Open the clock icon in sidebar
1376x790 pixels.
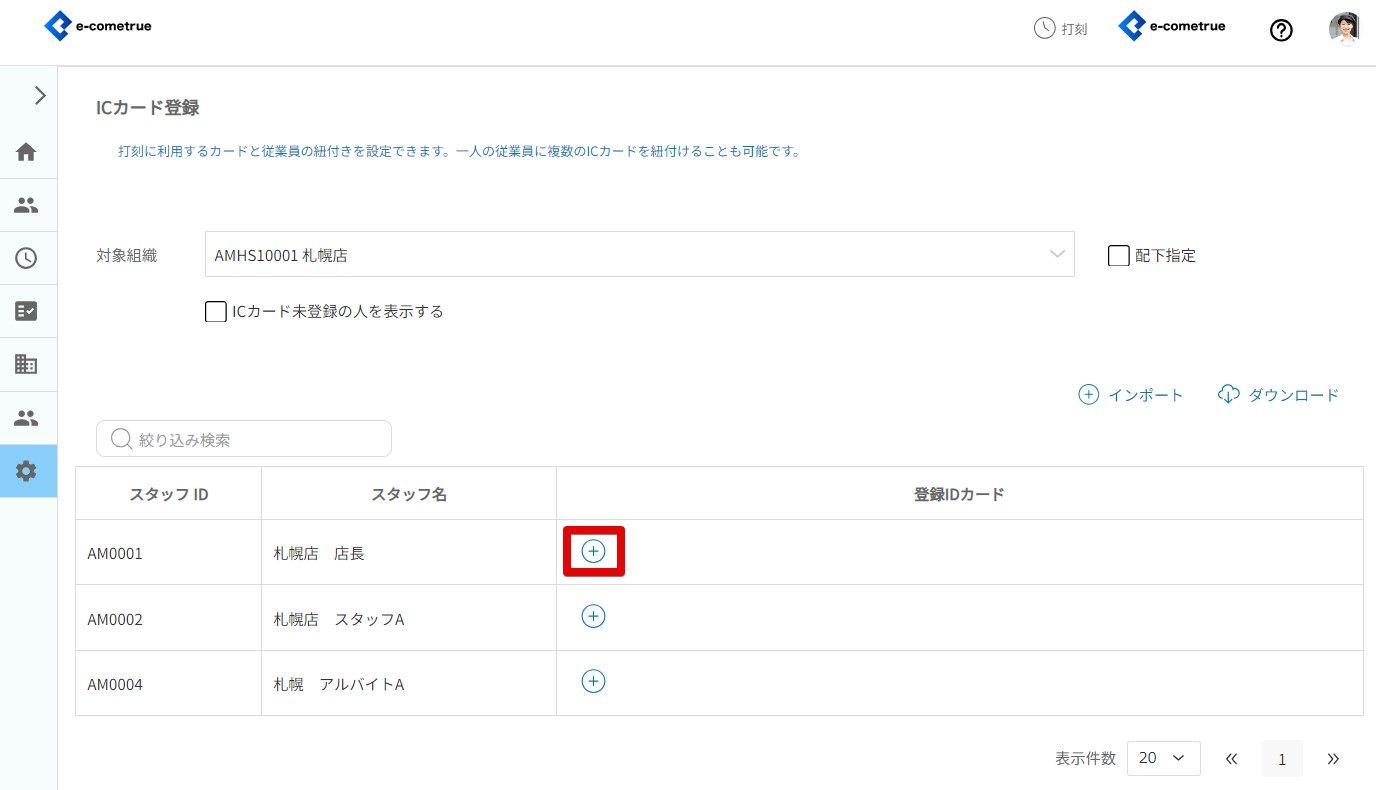[27, 258]
